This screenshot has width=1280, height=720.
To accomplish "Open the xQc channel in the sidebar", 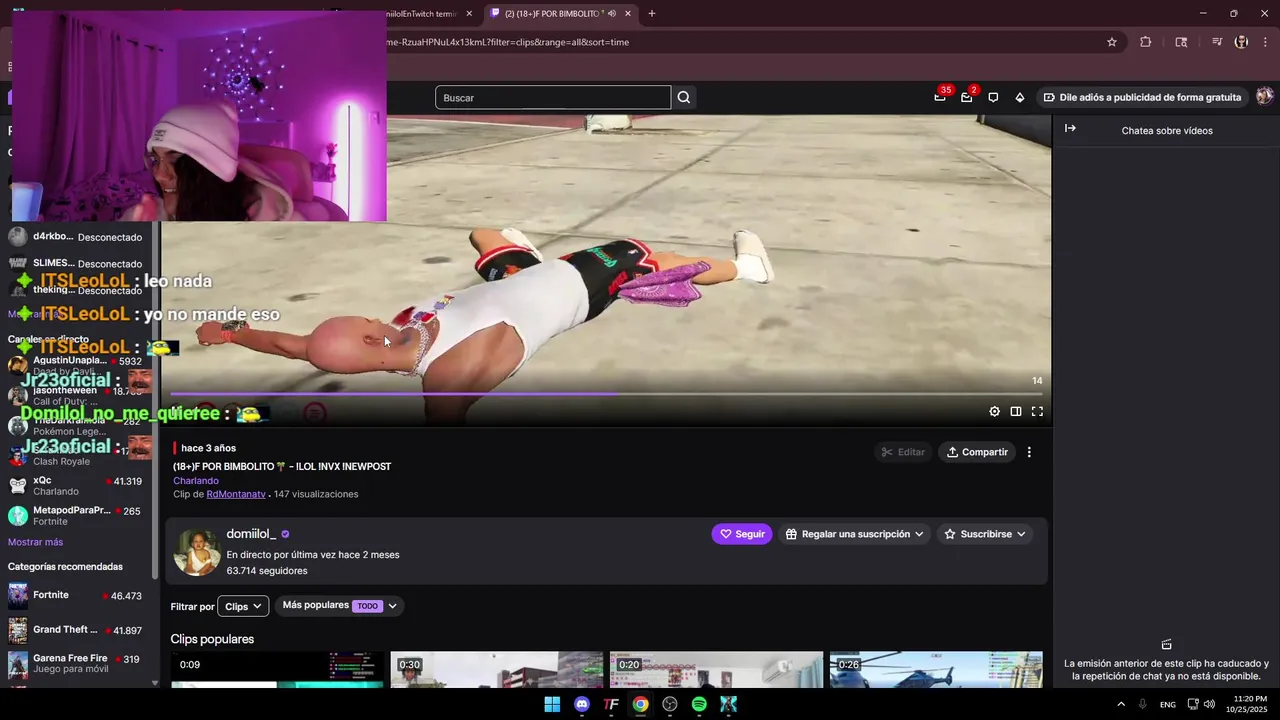I will [76, 486].
